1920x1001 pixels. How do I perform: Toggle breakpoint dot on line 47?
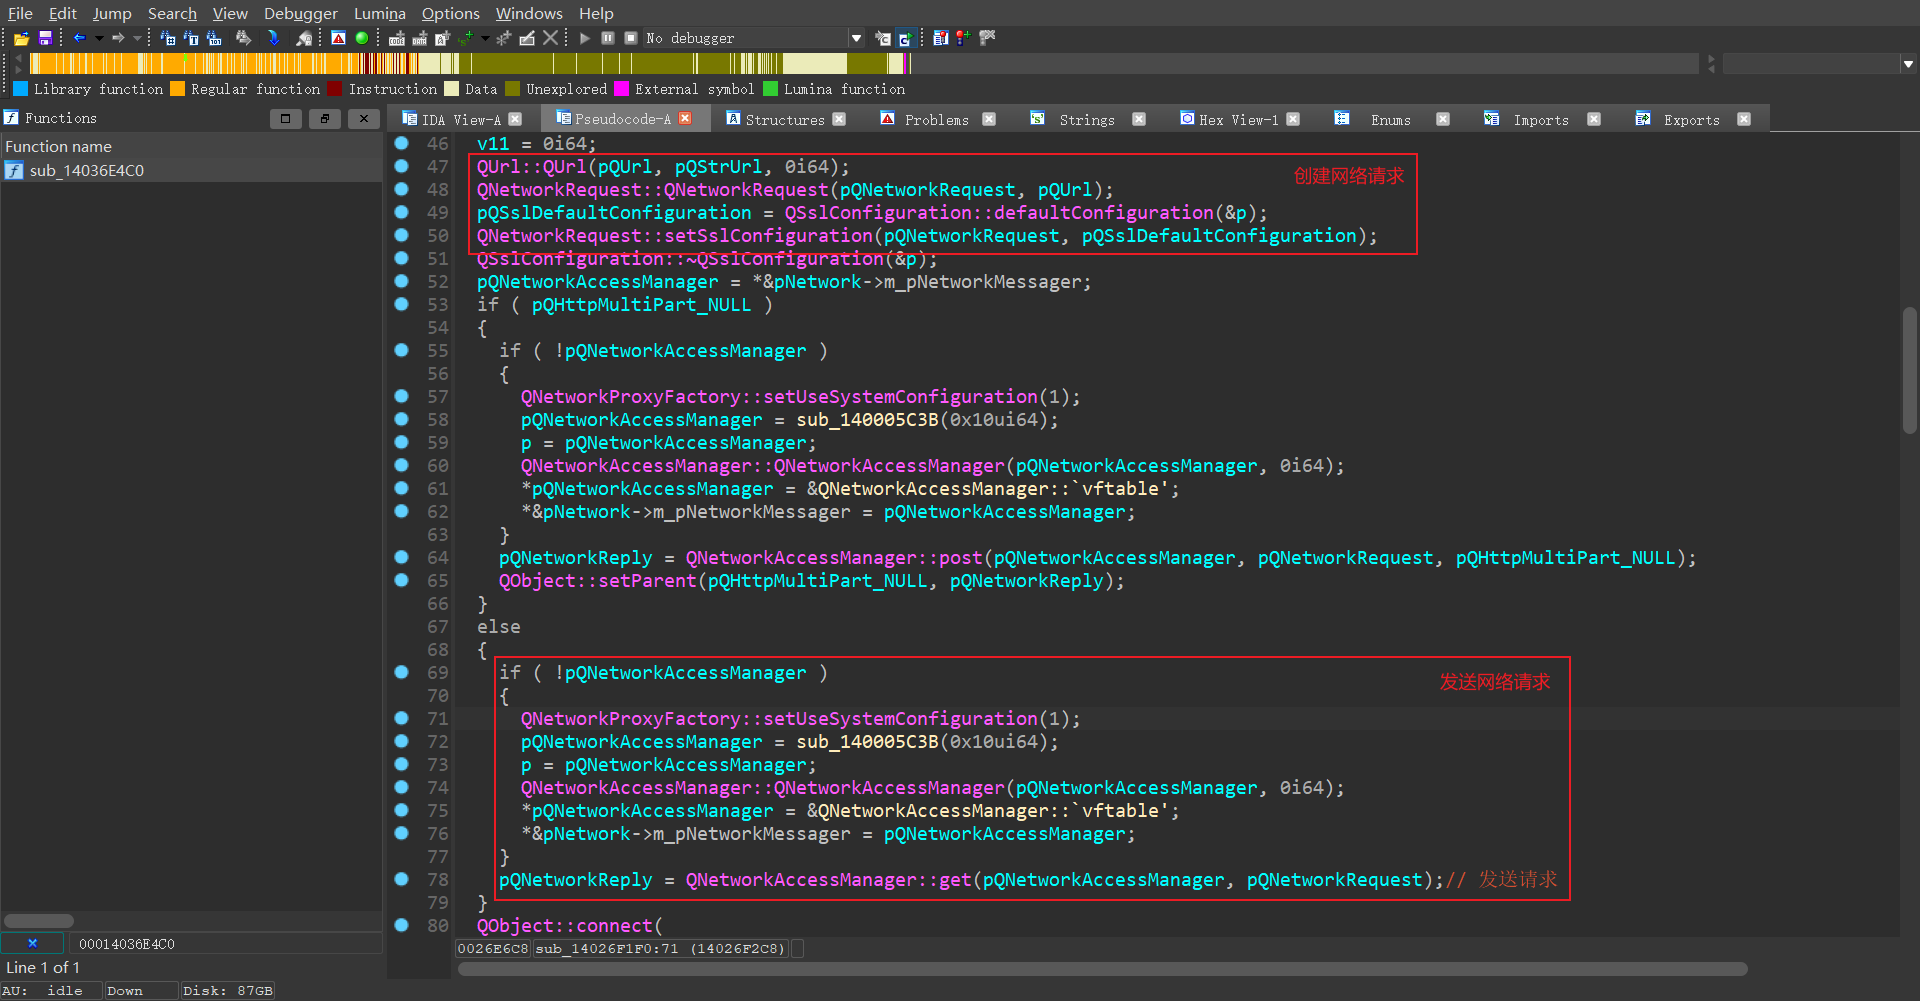tap(402, 166)
